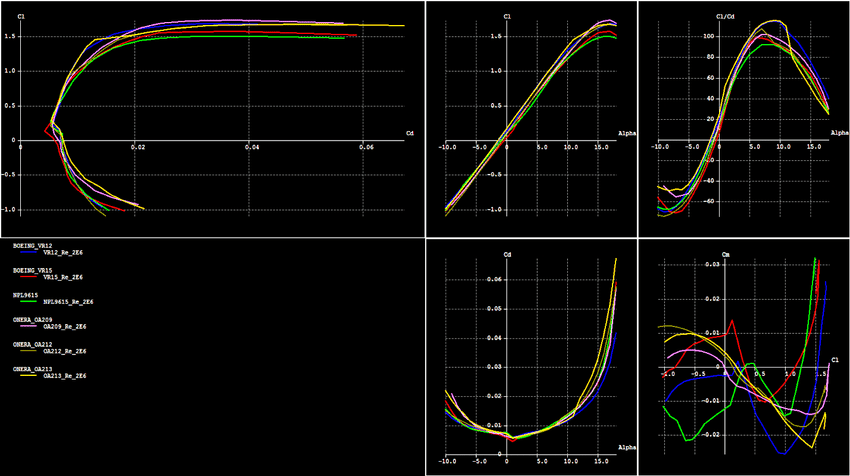The image size is (850, 476).
Task: Click the yellow OA213 legend line swatch
Action: (27, 376)
